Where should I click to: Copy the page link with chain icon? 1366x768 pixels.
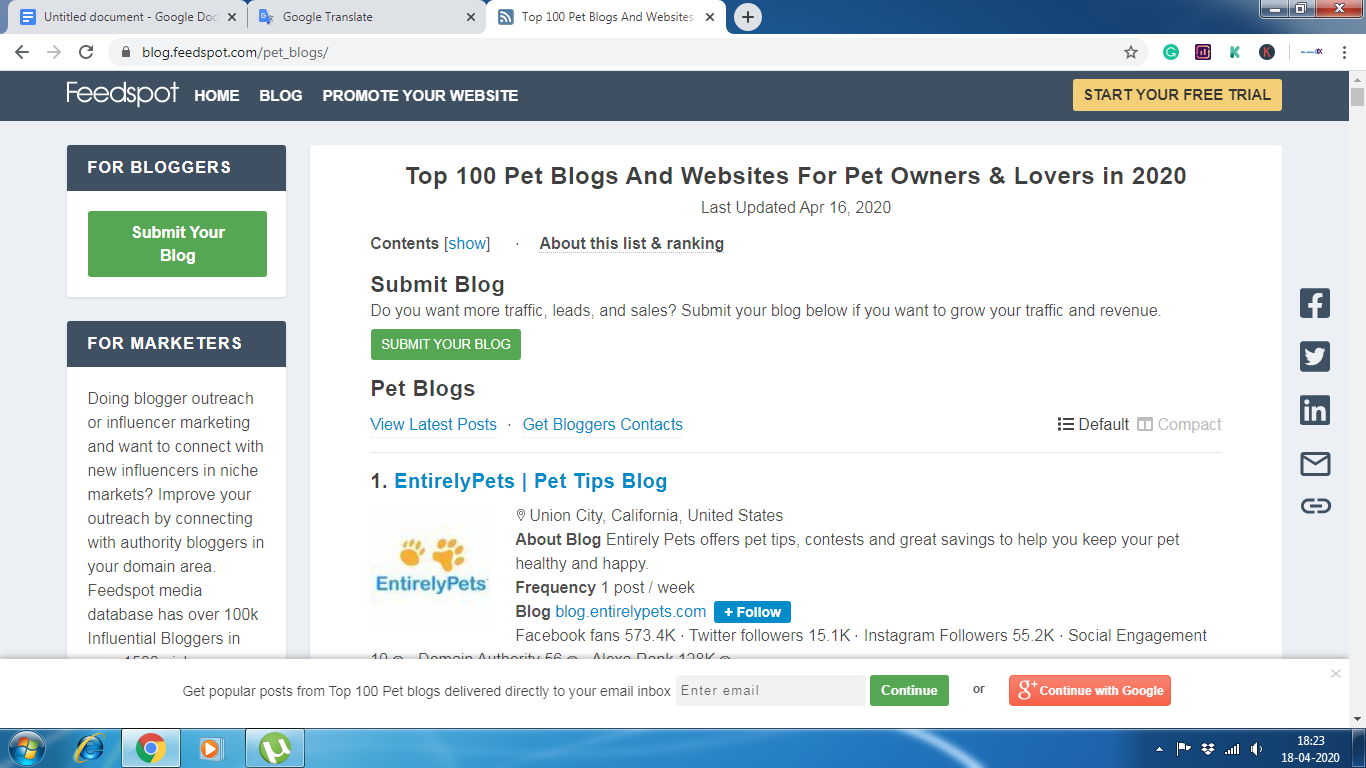(x=1315, y=506)
